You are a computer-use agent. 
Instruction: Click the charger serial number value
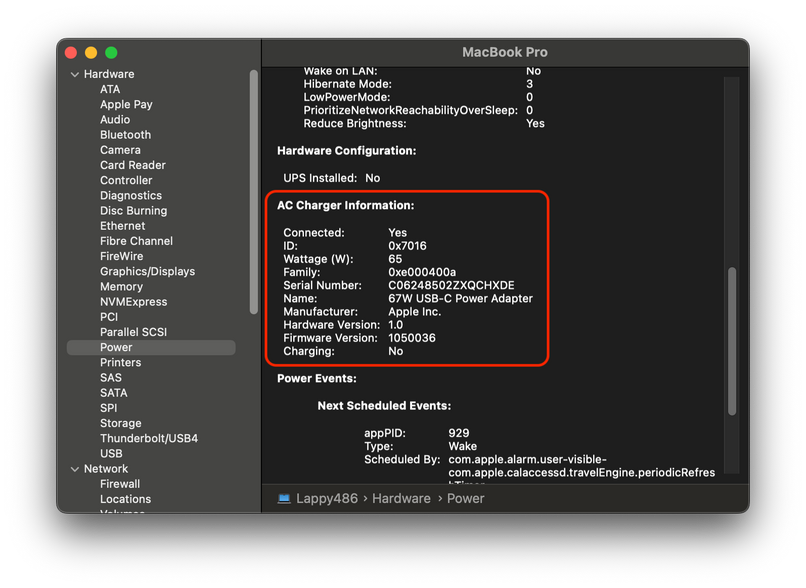451,285
